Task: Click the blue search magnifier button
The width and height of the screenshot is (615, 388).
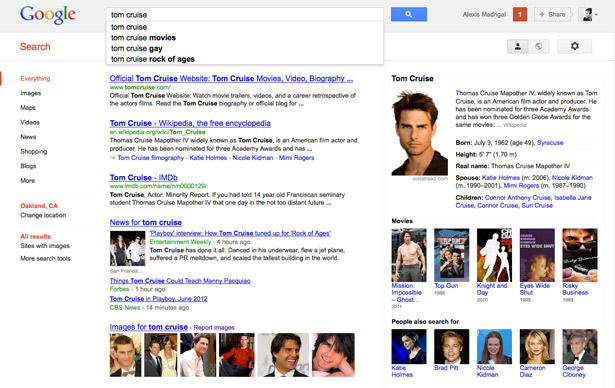Action: pos(409,15)
